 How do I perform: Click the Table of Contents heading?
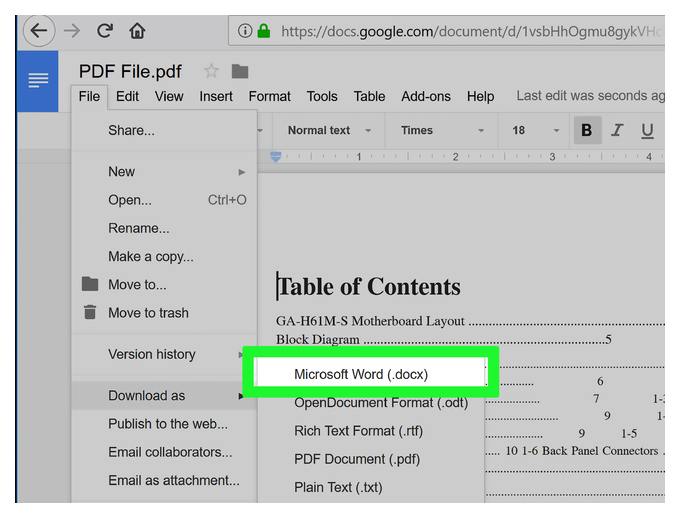[369, 287]
